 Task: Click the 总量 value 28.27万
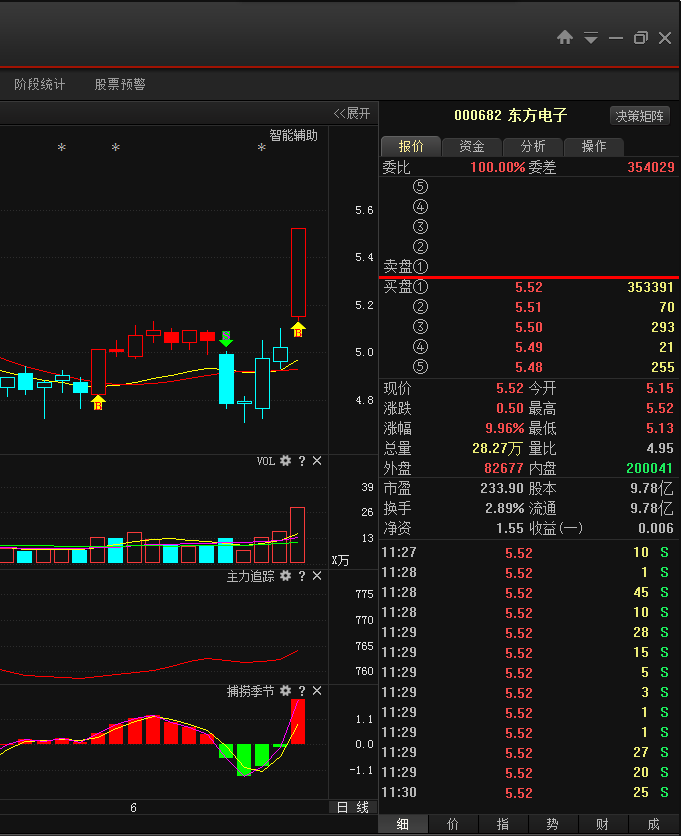[497, 448]
